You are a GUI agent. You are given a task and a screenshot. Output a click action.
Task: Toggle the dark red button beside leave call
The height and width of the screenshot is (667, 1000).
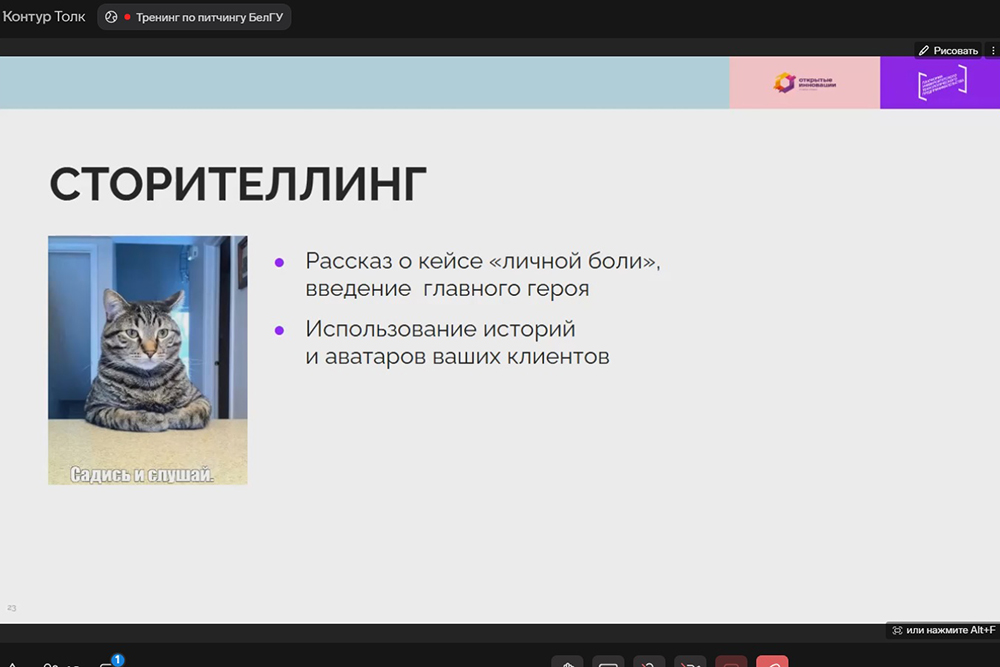tap(731, 662)
